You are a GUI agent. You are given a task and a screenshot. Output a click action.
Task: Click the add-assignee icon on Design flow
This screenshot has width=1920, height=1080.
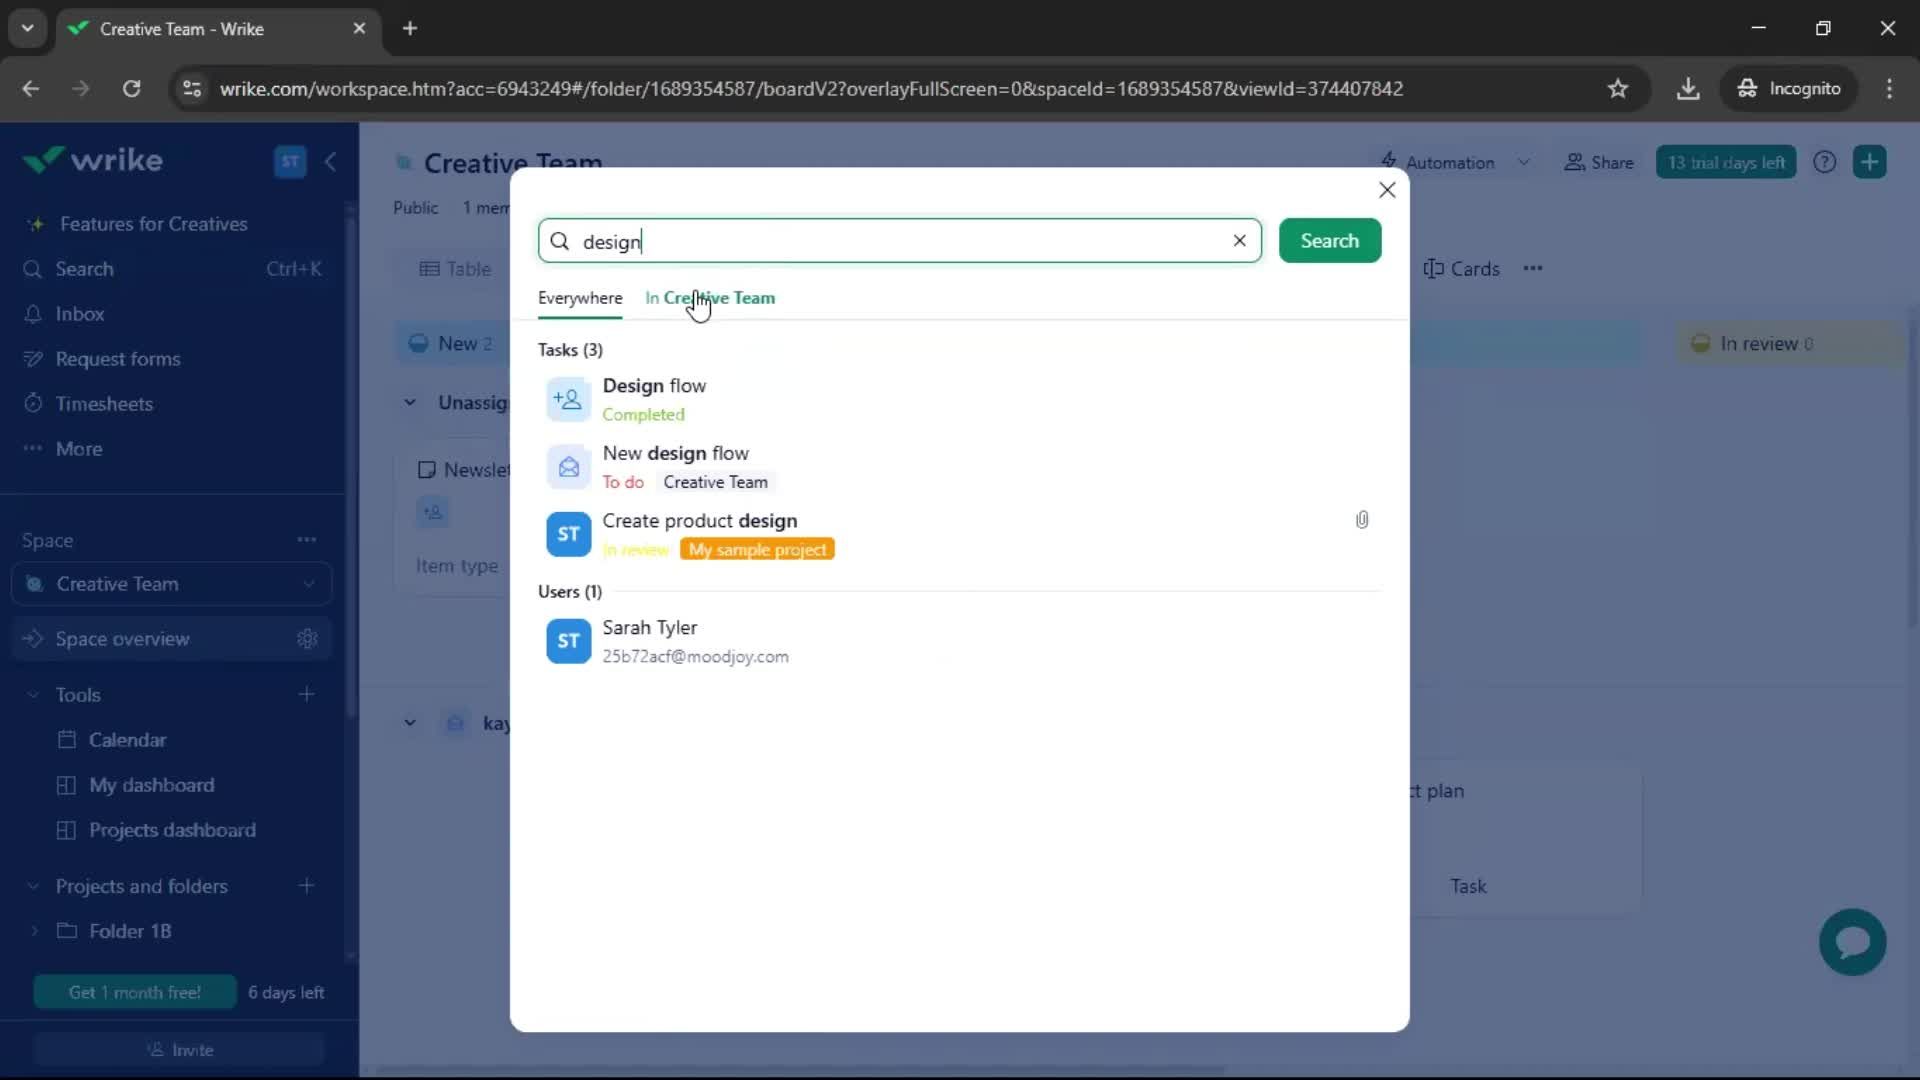[568, 399]
